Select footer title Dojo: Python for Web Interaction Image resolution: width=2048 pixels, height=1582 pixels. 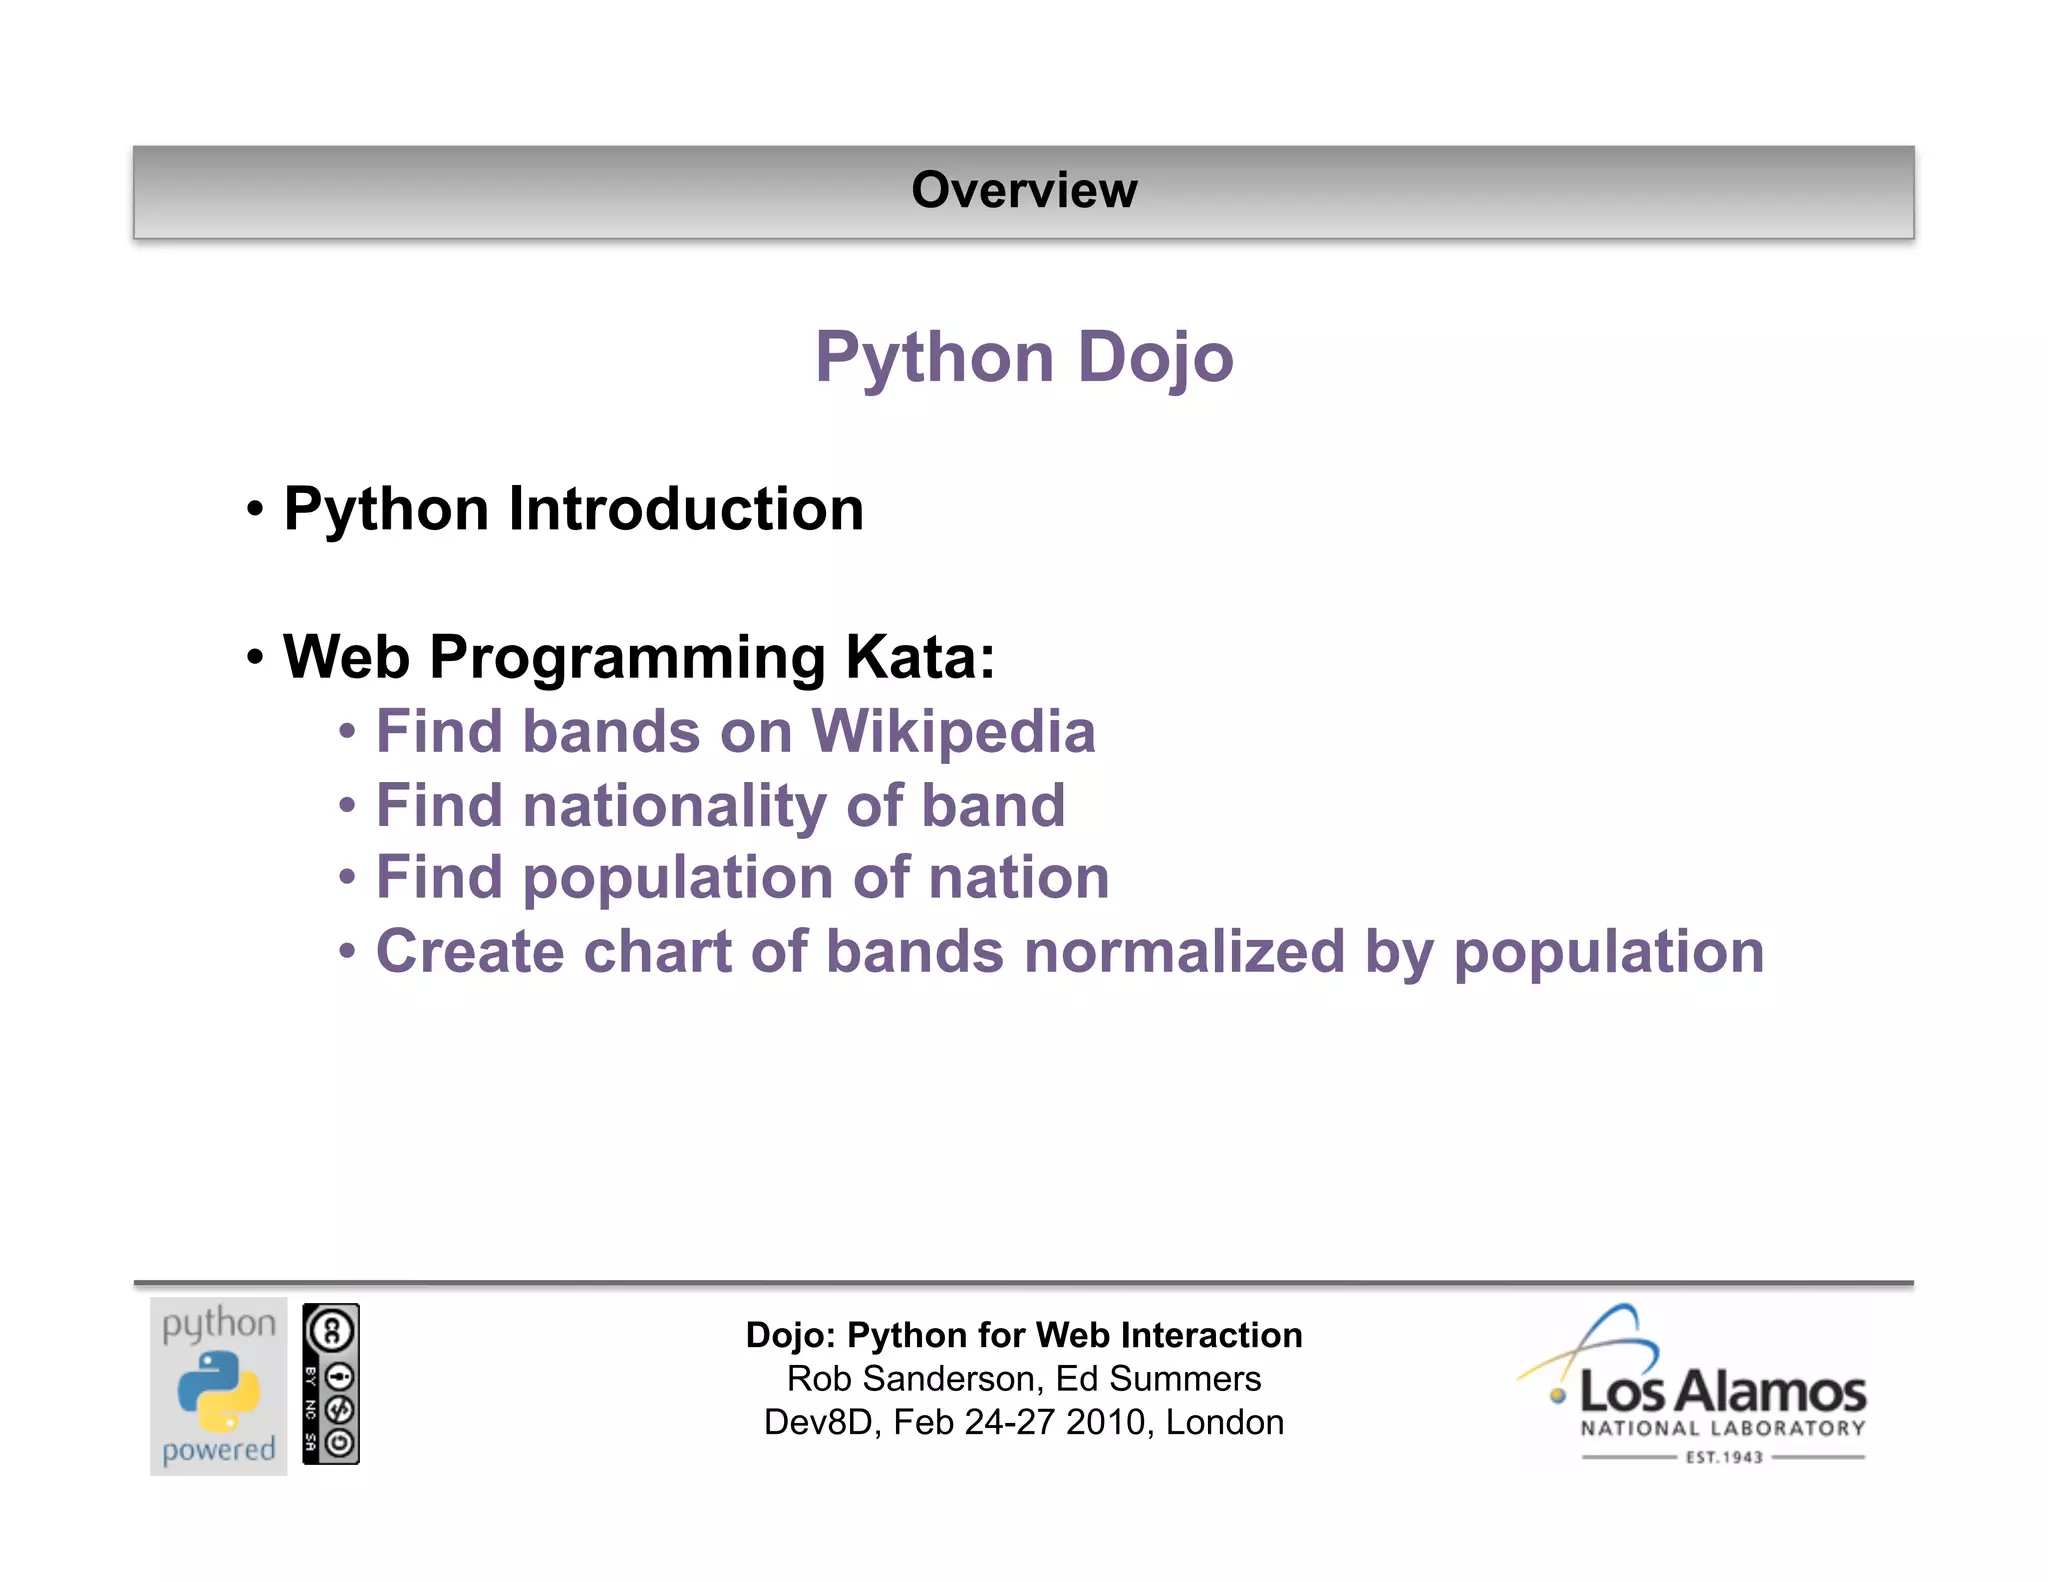(x=1024, y=1335)
